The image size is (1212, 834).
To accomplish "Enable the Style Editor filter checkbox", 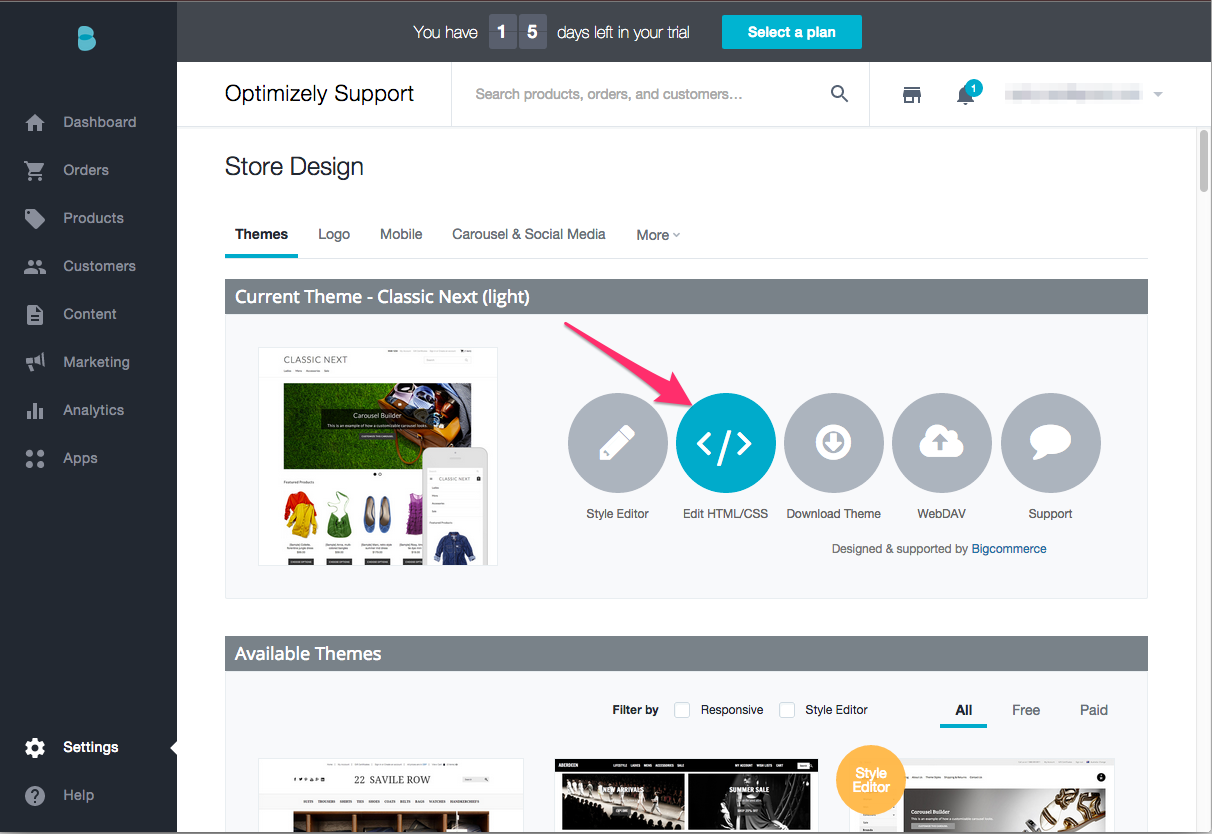I will tap(787, 710).
